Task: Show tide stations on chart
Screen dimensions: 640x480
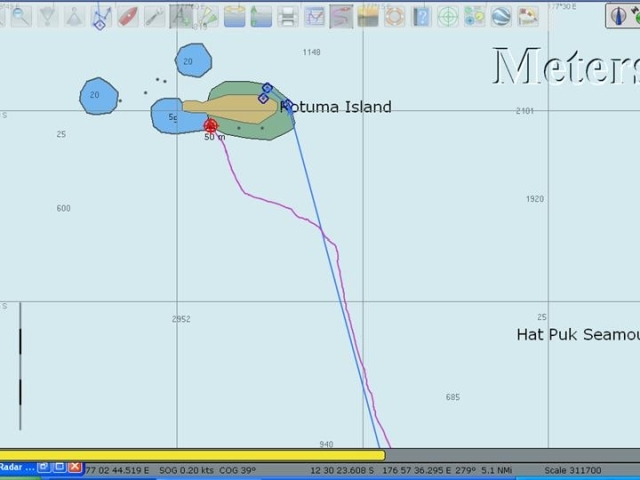Action: [x=261, y=15]
